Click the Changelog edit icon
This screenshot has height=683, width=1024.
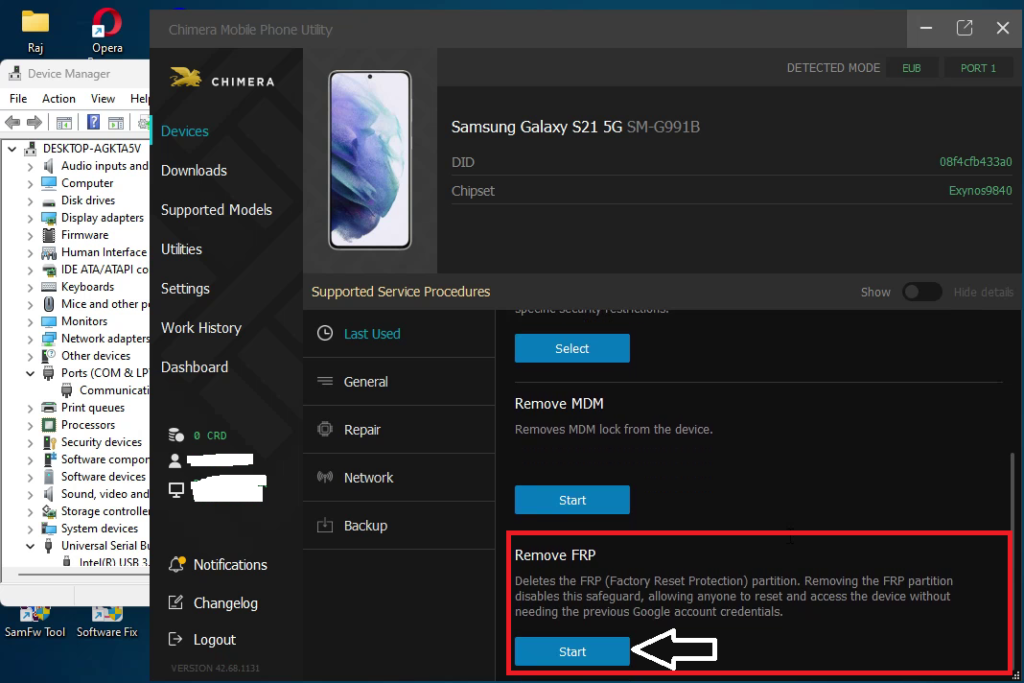[176, 602]
